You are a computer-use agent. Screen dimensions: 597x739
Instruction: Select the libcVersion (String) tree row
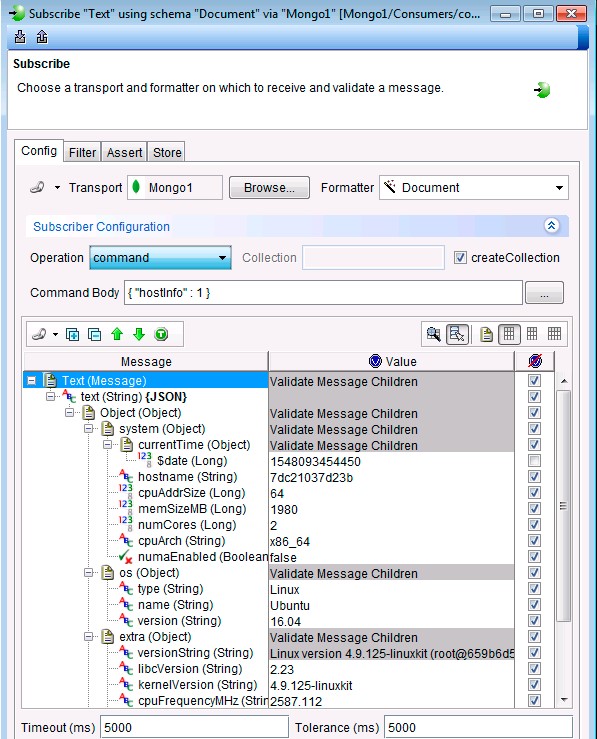pyautogui.click(x=190, y=669)
